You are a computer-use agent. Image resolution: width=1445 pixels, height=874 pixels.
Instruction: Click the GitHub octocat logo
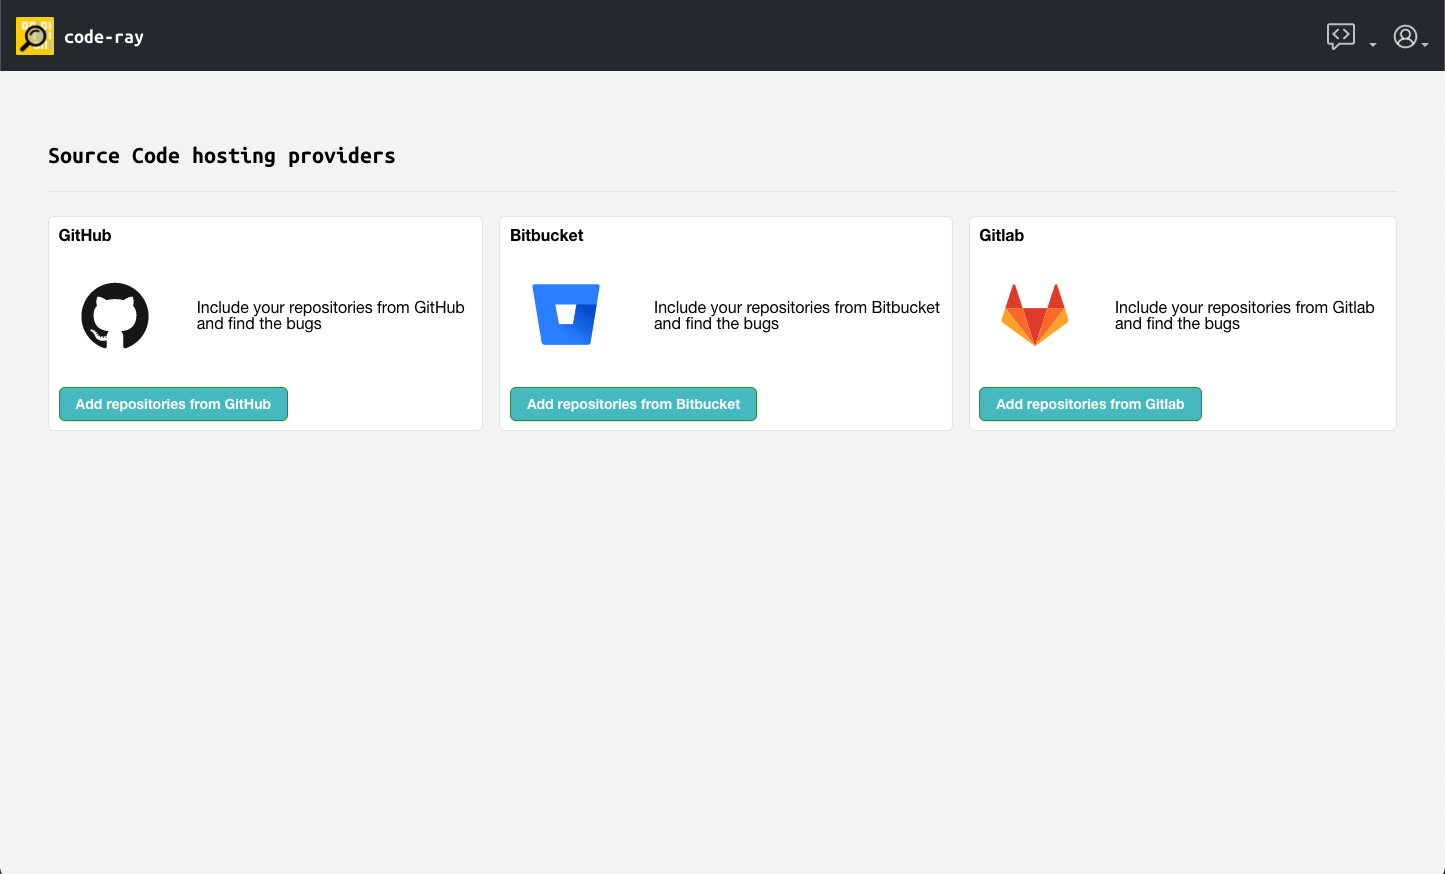pyautogui.click(x=115, y=316)
